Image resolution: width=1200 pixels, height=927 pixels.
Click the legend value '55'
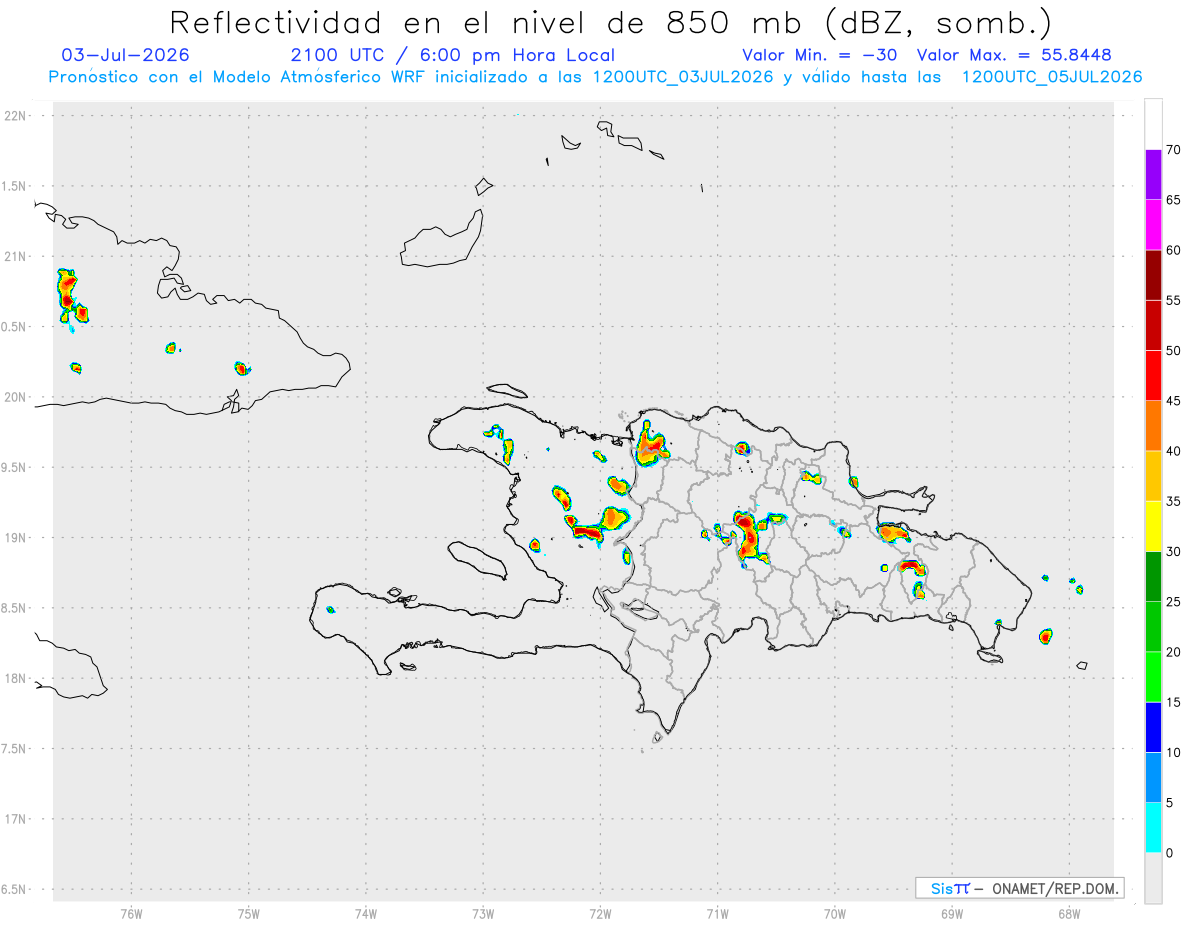(x=1174, y=300)
